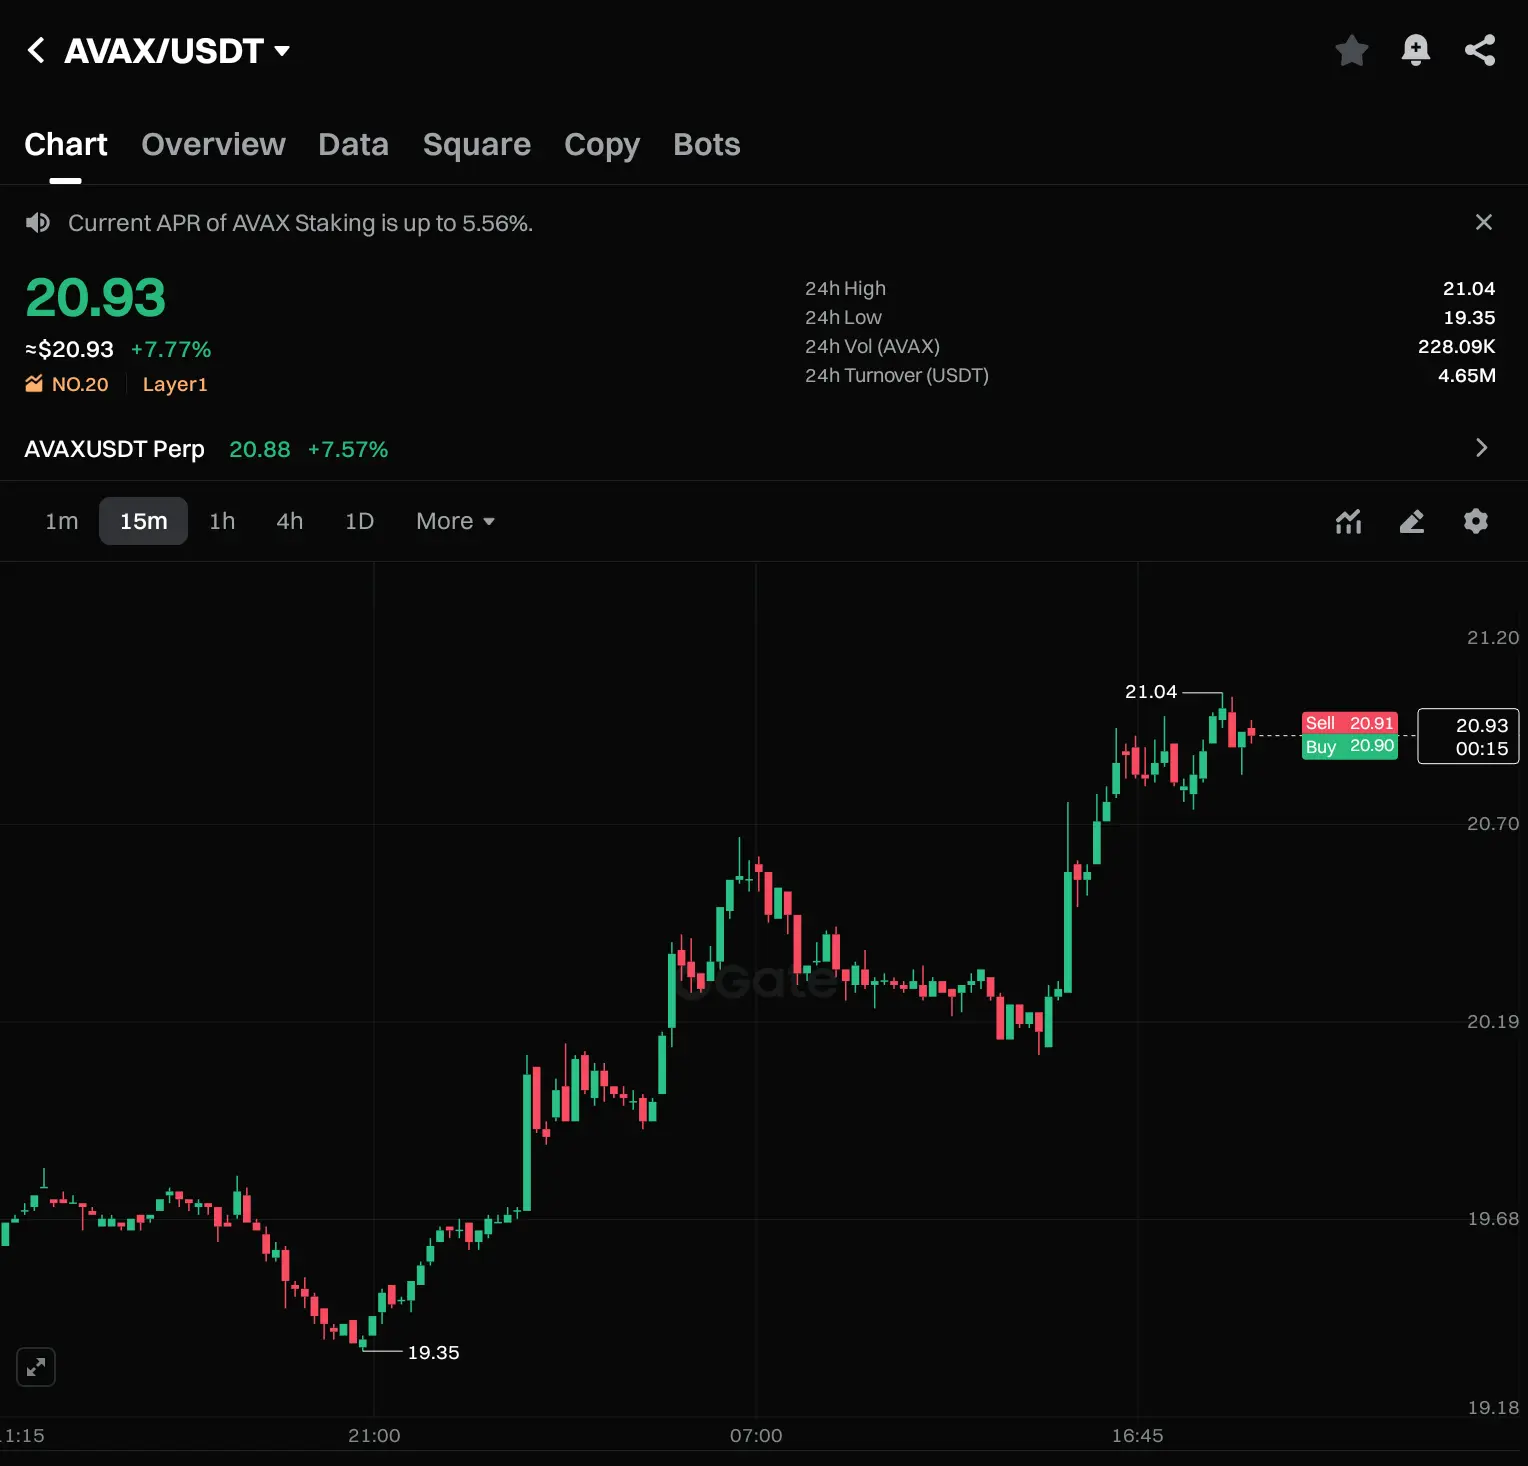Open the Data tab
This screenshot has height=1466, width=1528.
(353, 145)
